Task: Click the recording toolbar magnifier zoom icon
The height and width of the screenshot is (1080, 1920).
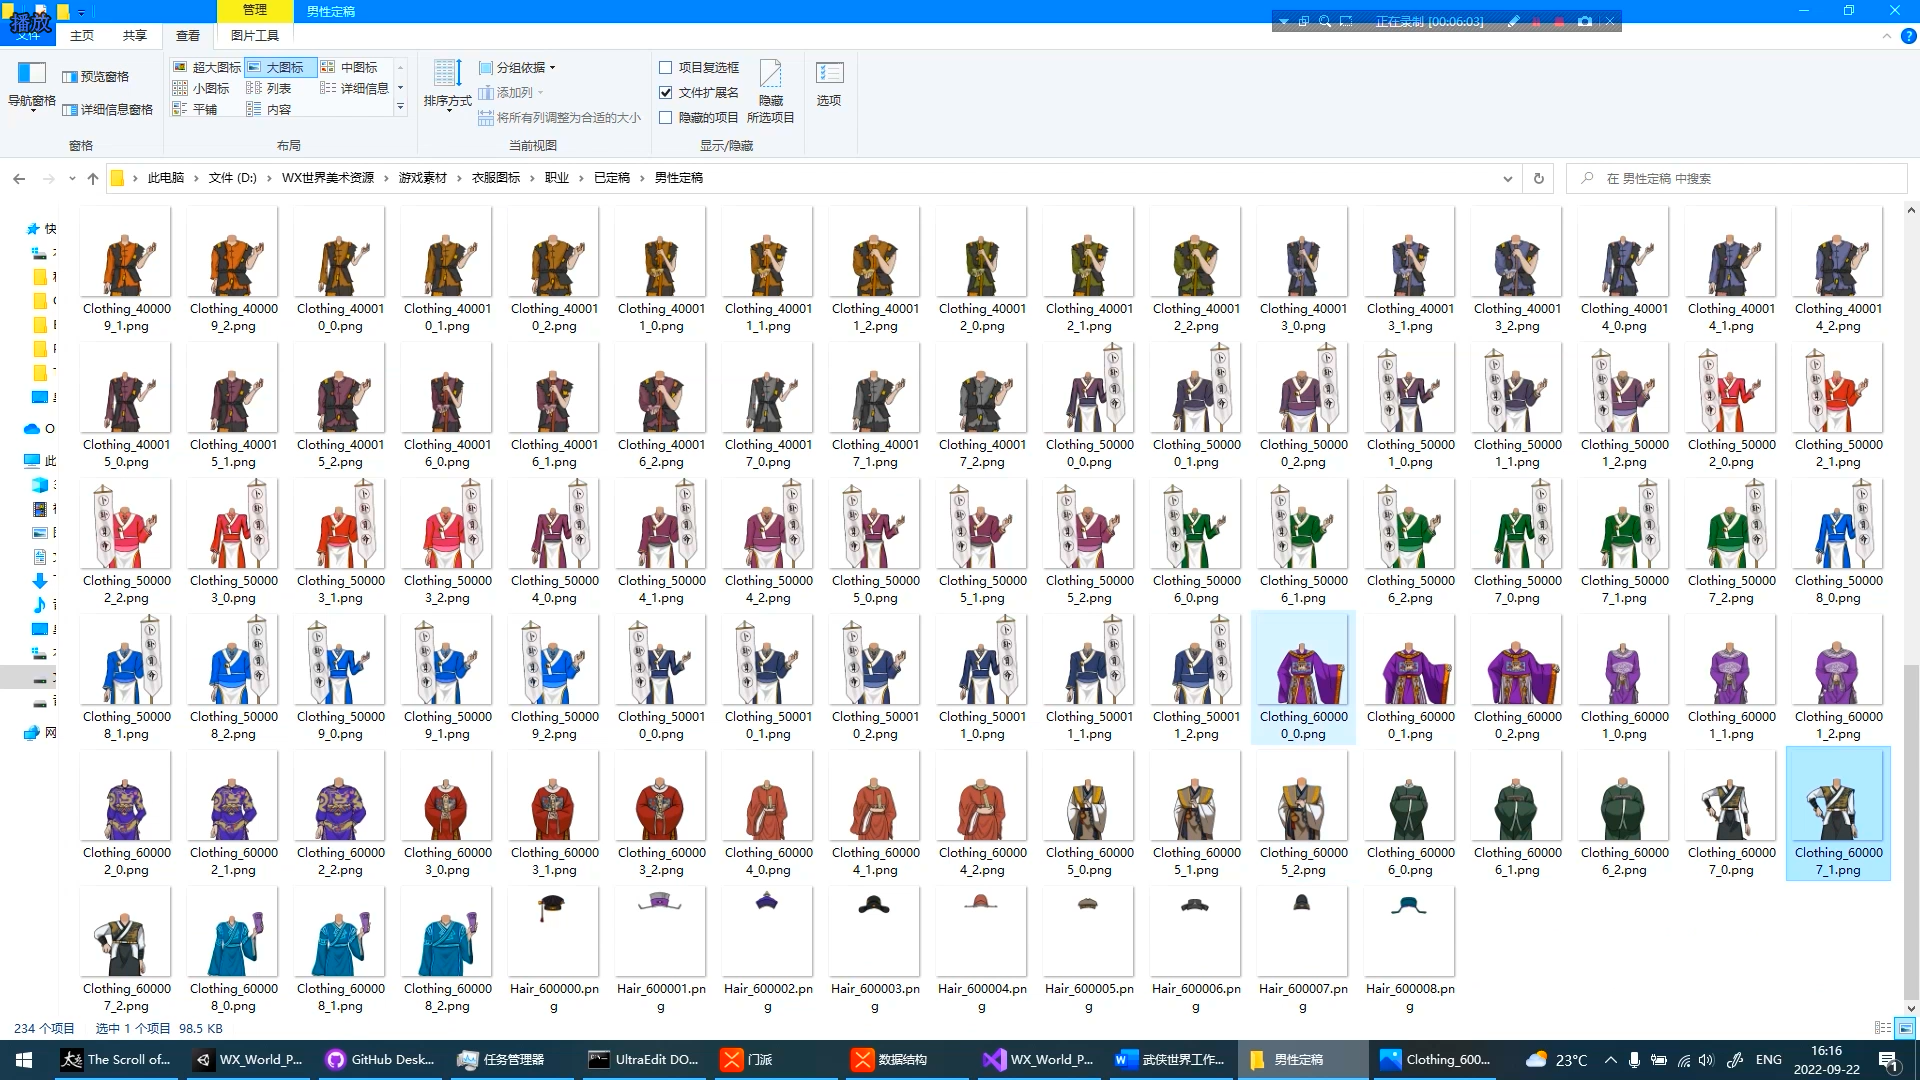Action: point(1325,21)
